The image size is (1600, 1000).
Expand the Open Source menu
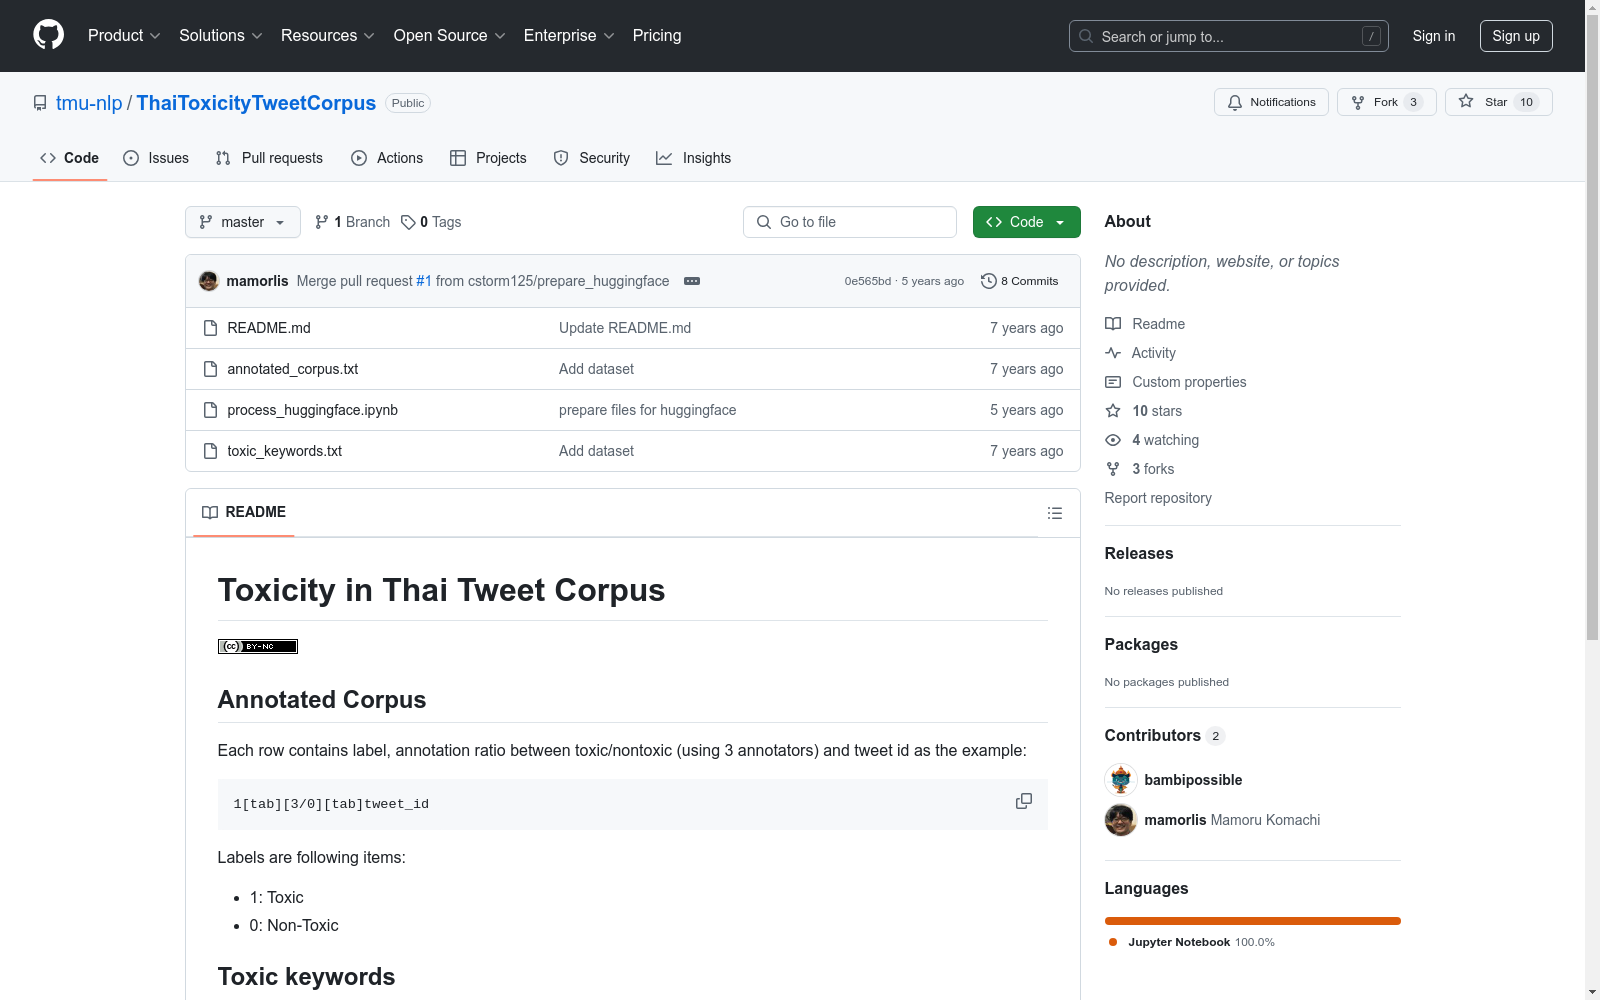[x=450, y=36]
